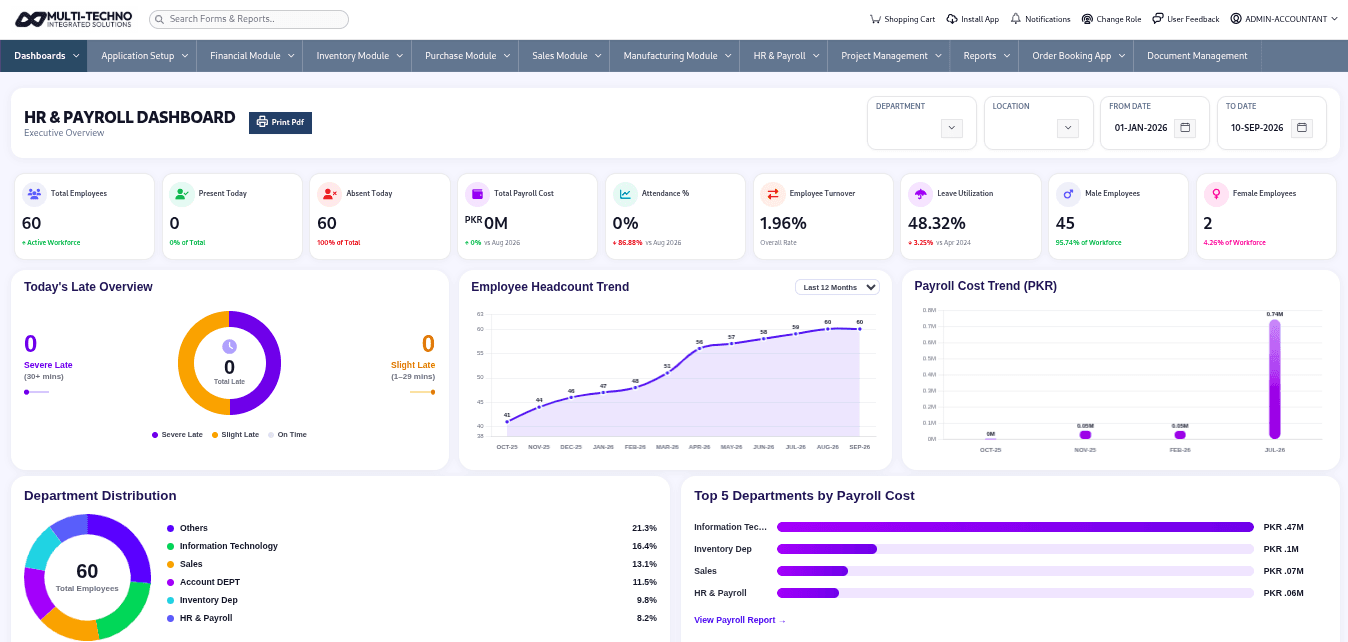This screenshot has height=642, width=1348.
Task: Open the Last 12 Months dropdown
Action: pos(837,287)
